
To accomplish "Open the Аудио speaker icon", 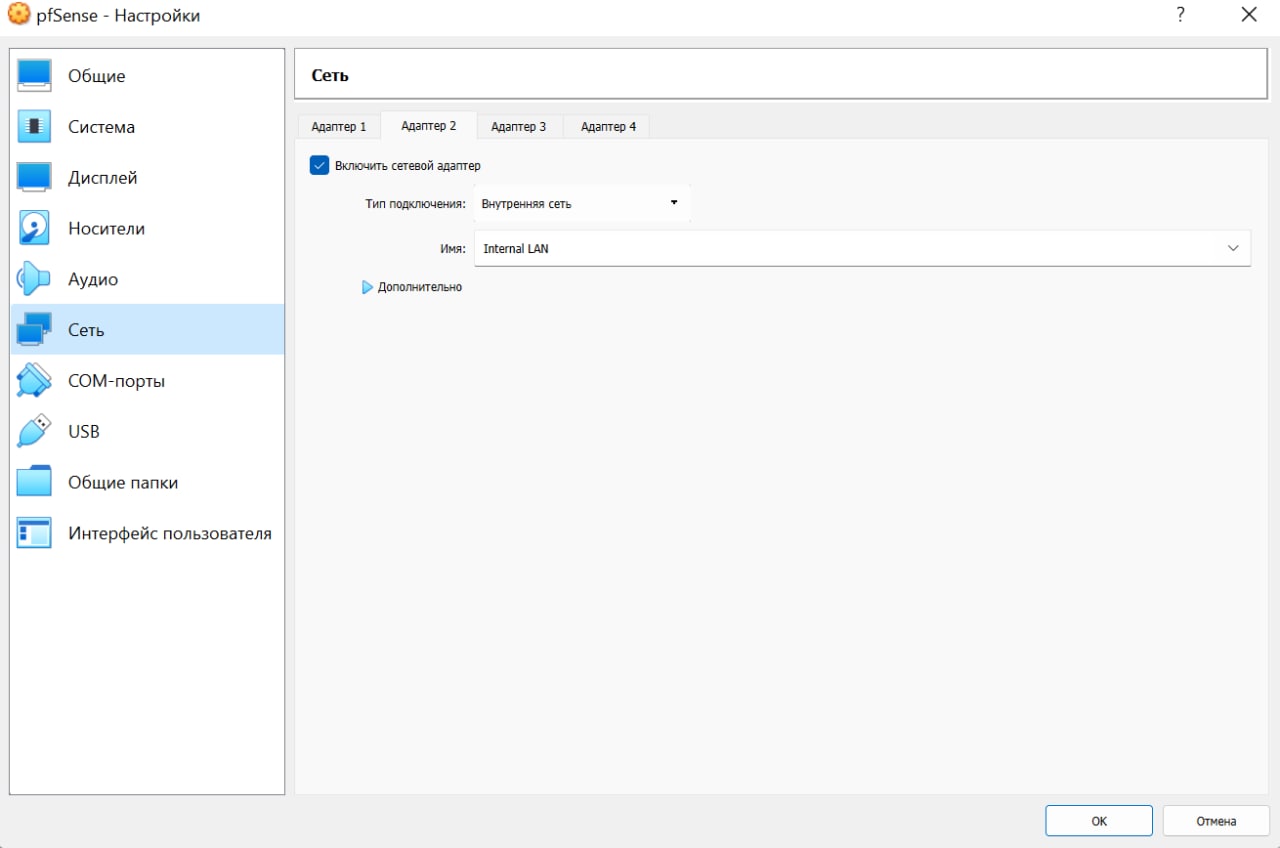I will [34, 279].
